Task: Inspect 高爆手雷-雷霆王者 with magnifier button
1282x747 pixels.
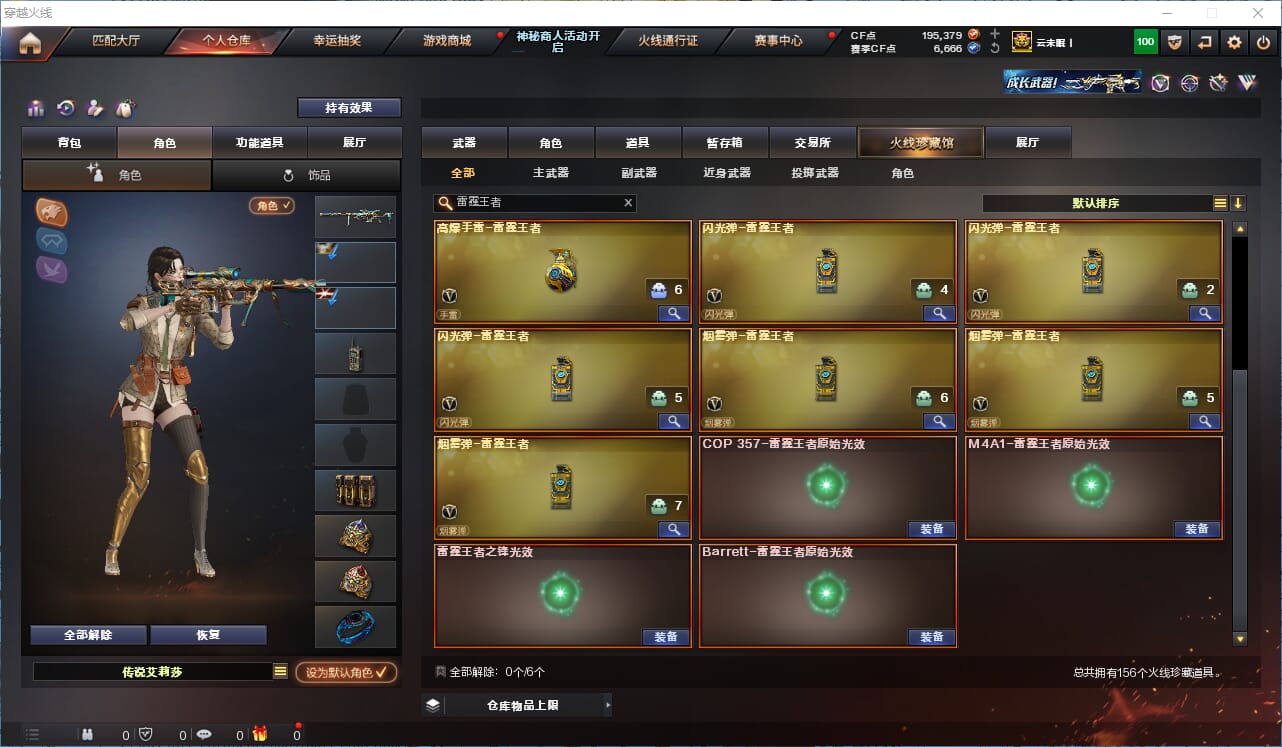Action: [x=674, y=313]
